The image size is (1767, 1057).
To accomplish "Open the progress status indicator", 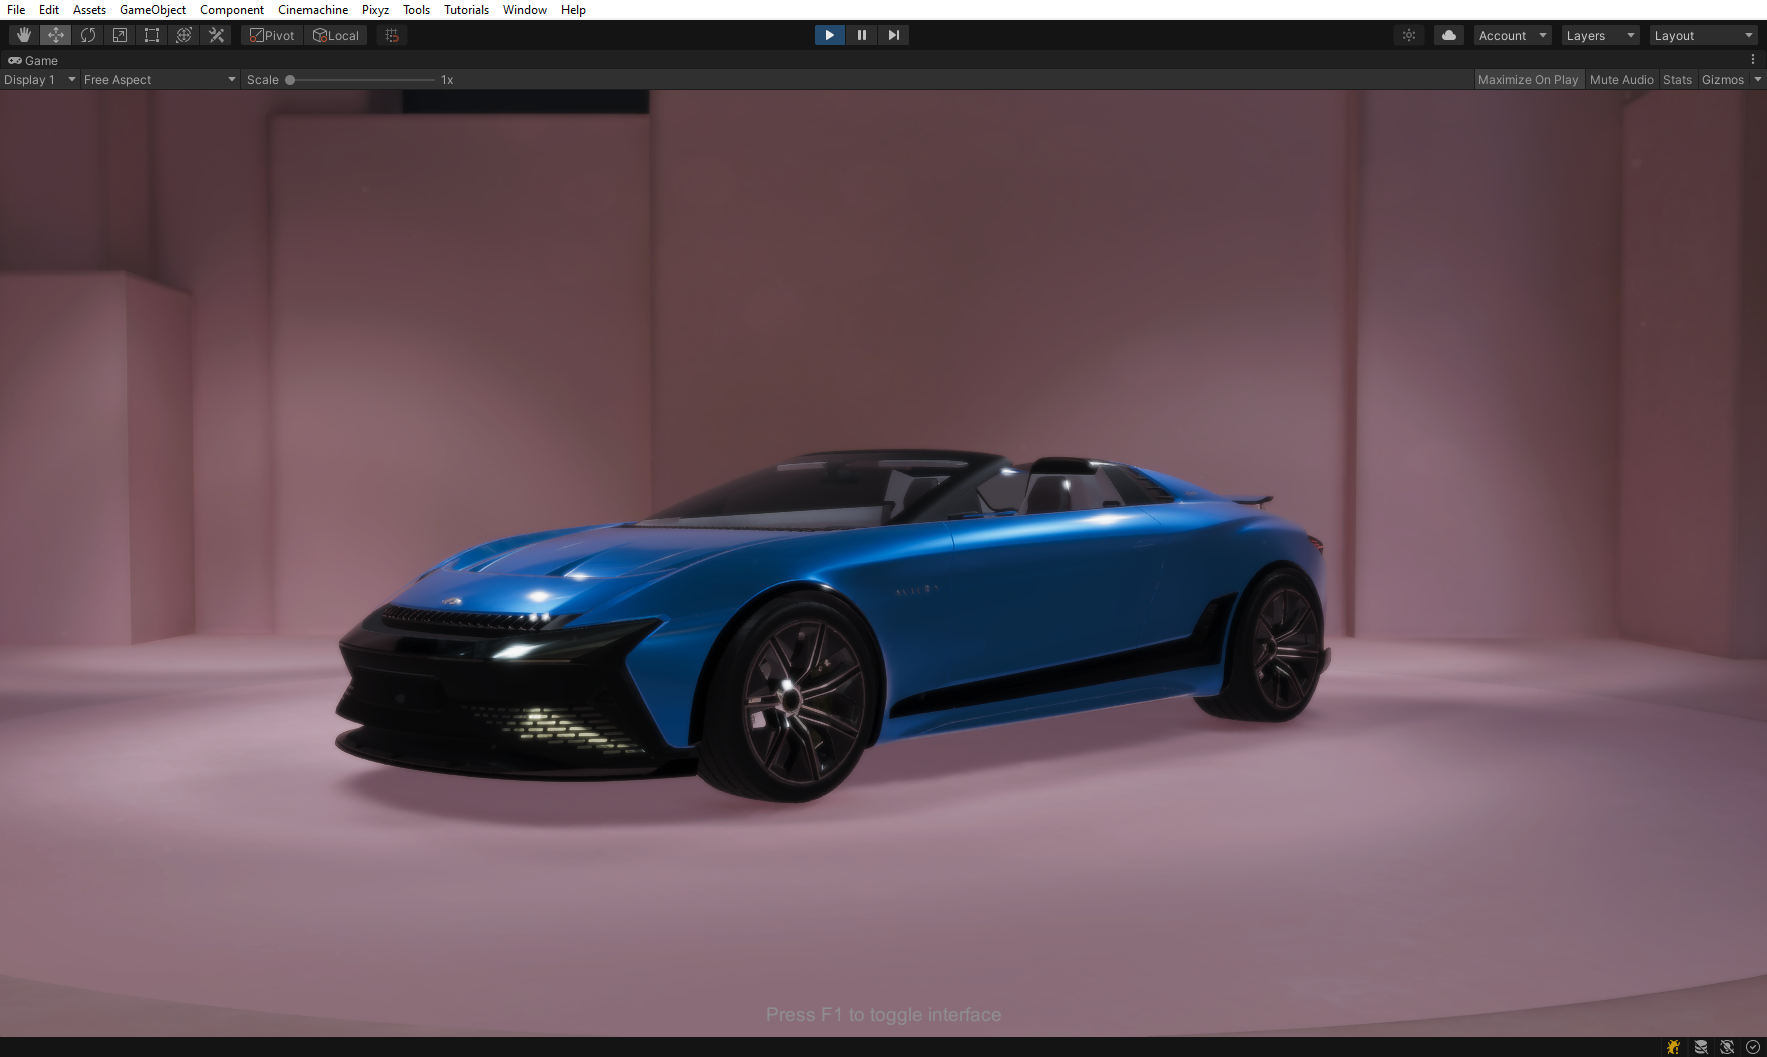I will [1752, 1047].
